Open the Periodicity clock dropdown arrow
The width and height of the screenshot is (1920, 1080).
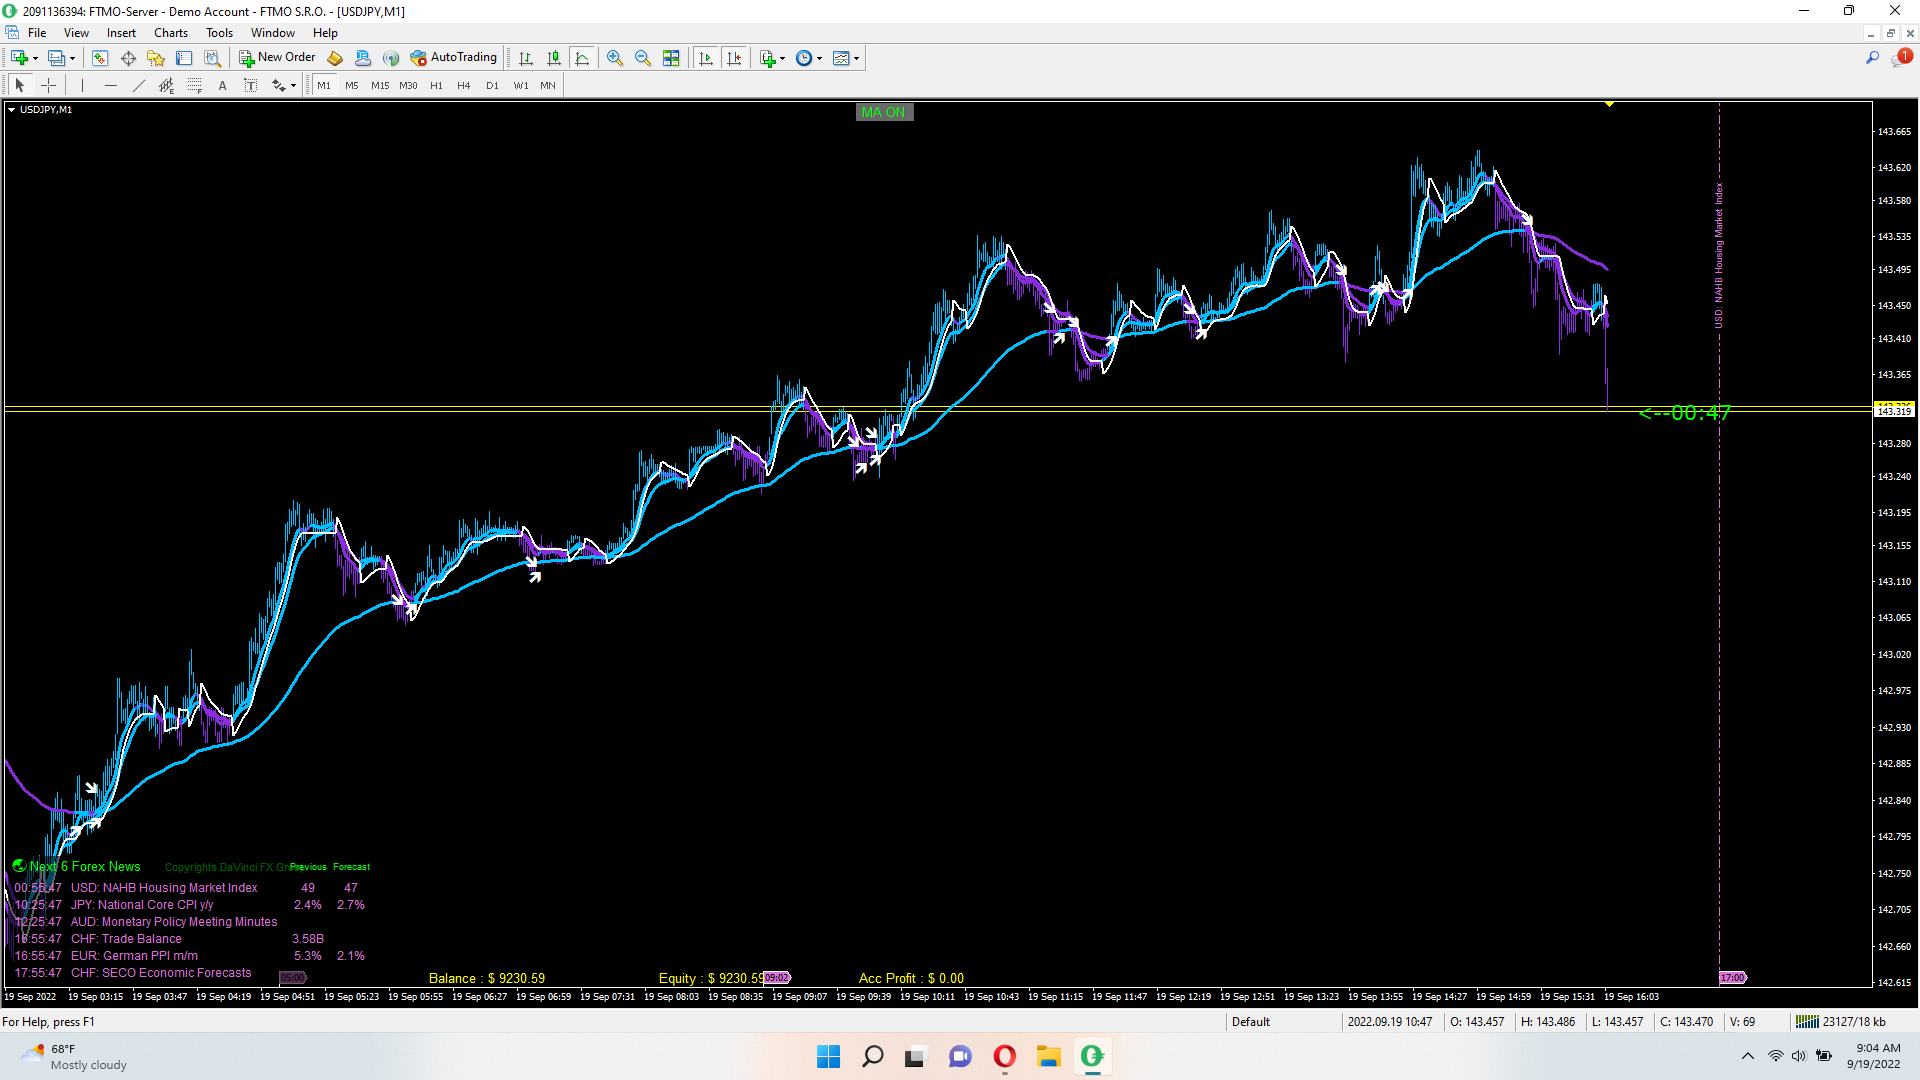820,58
